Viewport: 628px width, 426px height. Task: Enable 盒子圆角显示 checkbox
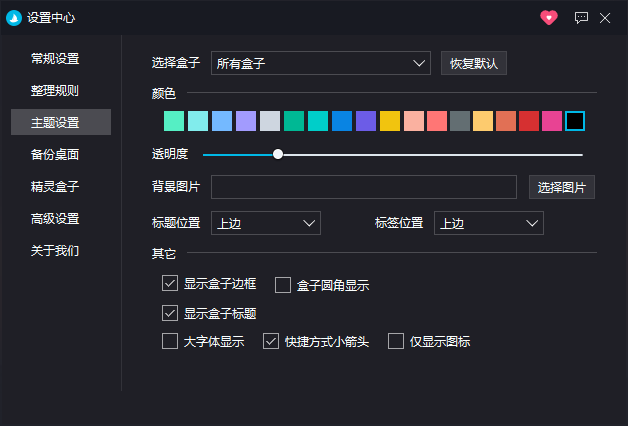click(283, 285)
